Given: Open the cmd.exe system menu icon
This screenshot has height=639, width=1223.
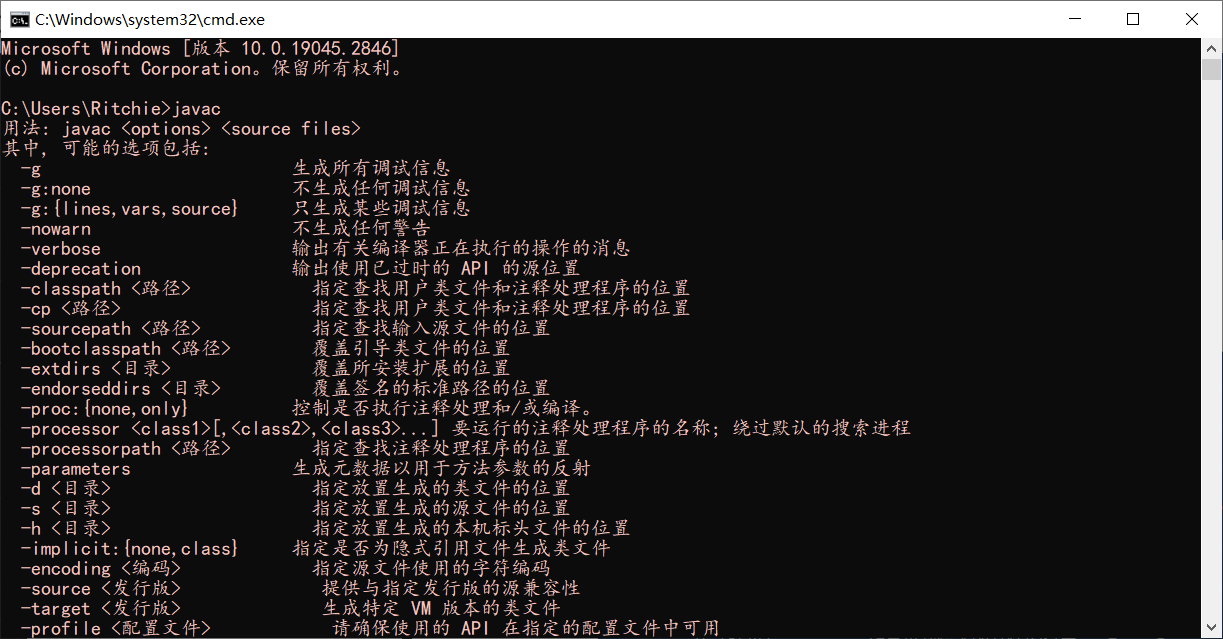Looking at the screenshot, I should pos(18,18).
